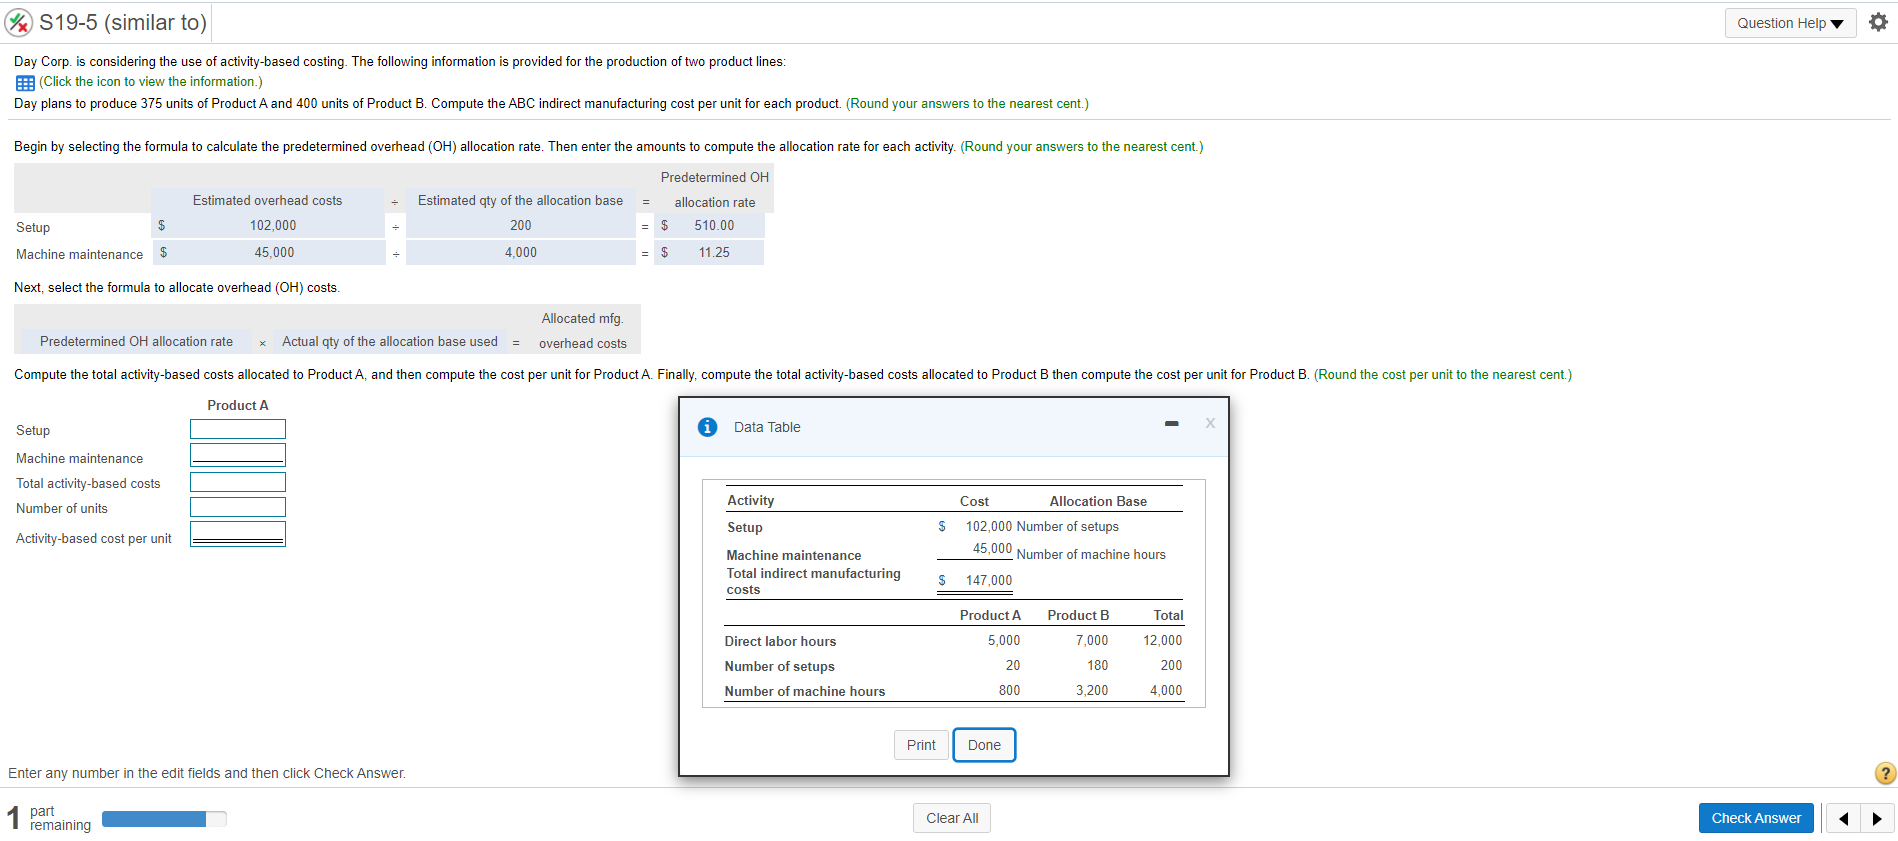Click the Number of units input field
The width and height of the screenshot is (1898, 841).
point(238,507)
